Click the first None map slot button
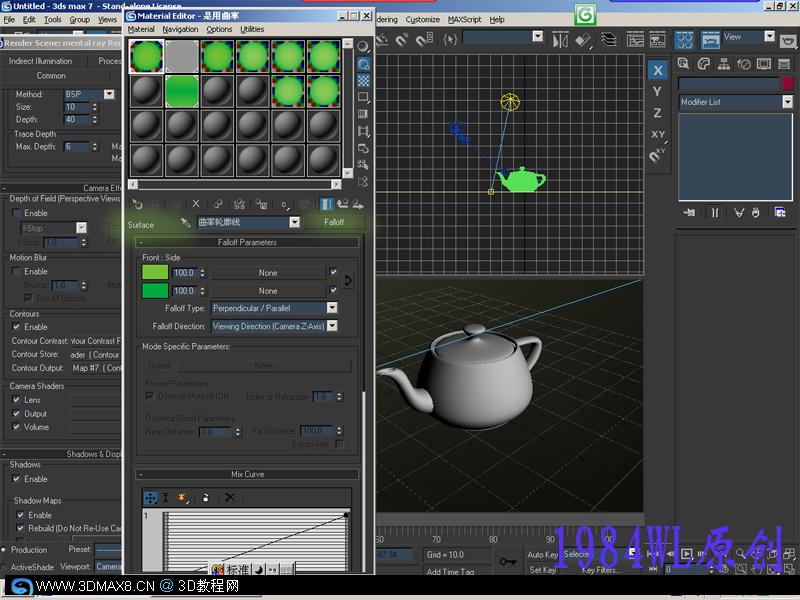 point(268,272)
